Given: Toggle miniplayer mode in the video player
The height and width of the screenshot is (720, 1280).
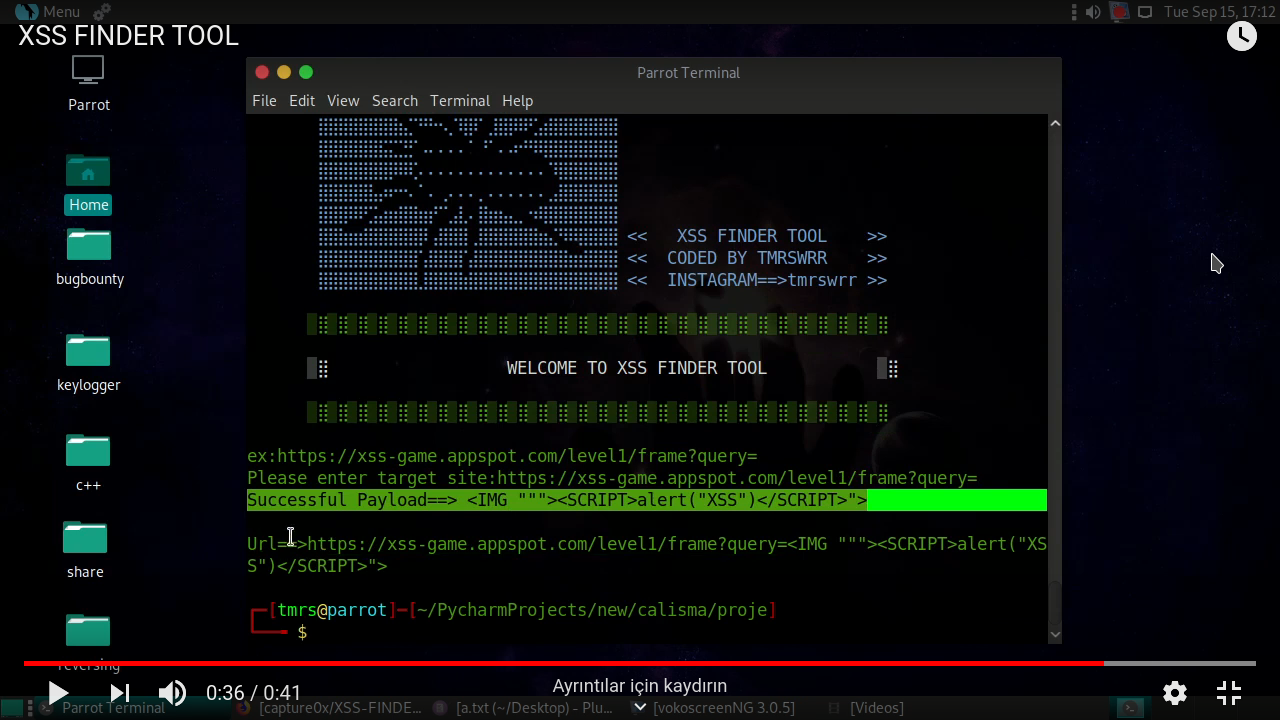Looking at the screenshot, I should click(x=1229, y=692).
